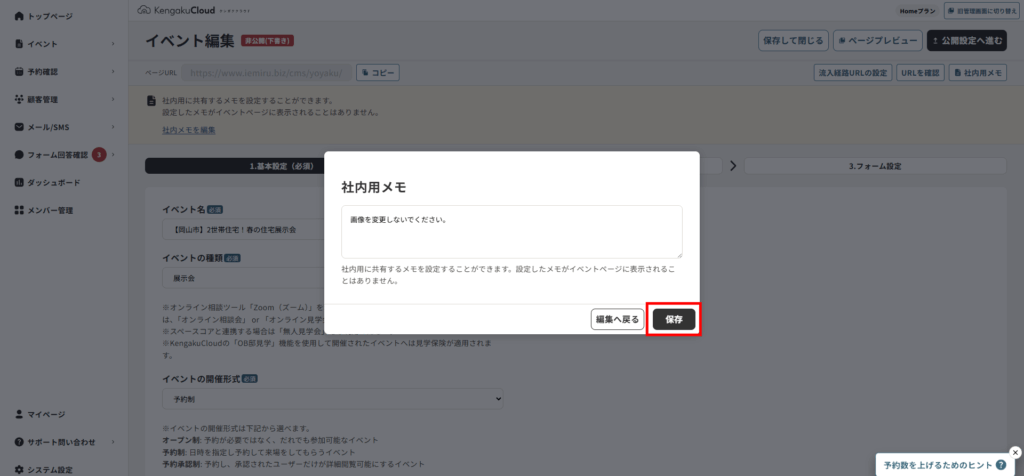Open メンバー管理 grid icon
The height and width of the screenshot is (476, 1024).
point(19,211)
